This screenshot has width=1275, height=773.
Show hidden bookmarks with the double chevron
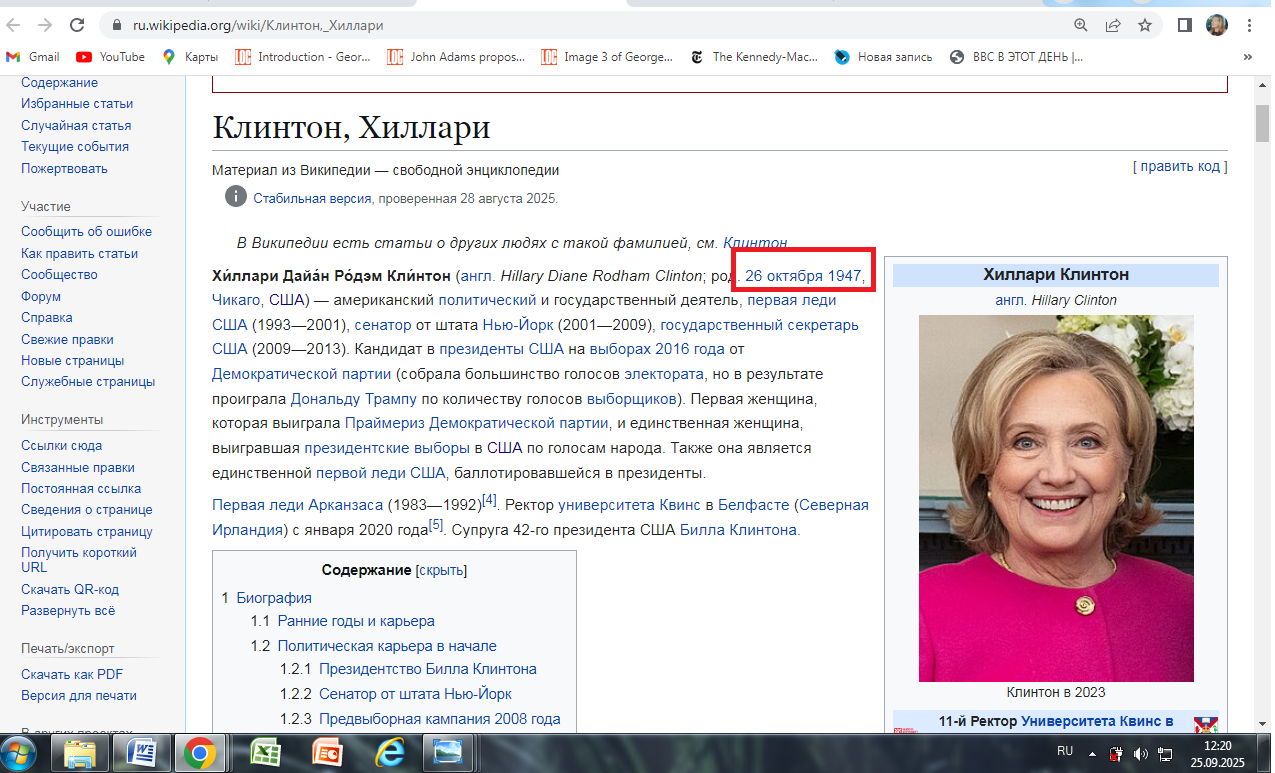pyautogui.click(x=1248, y=57)
